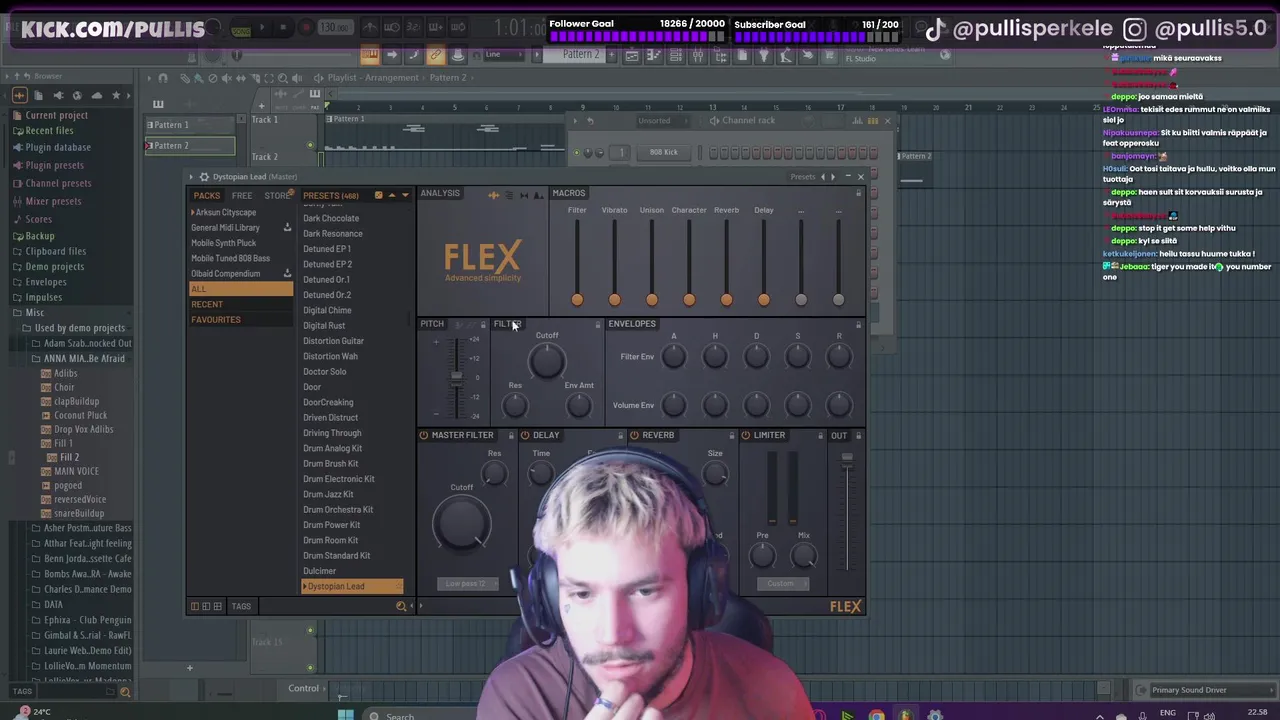
Task: Click the favorites star icon in Browser
Action: pos(116,95)
